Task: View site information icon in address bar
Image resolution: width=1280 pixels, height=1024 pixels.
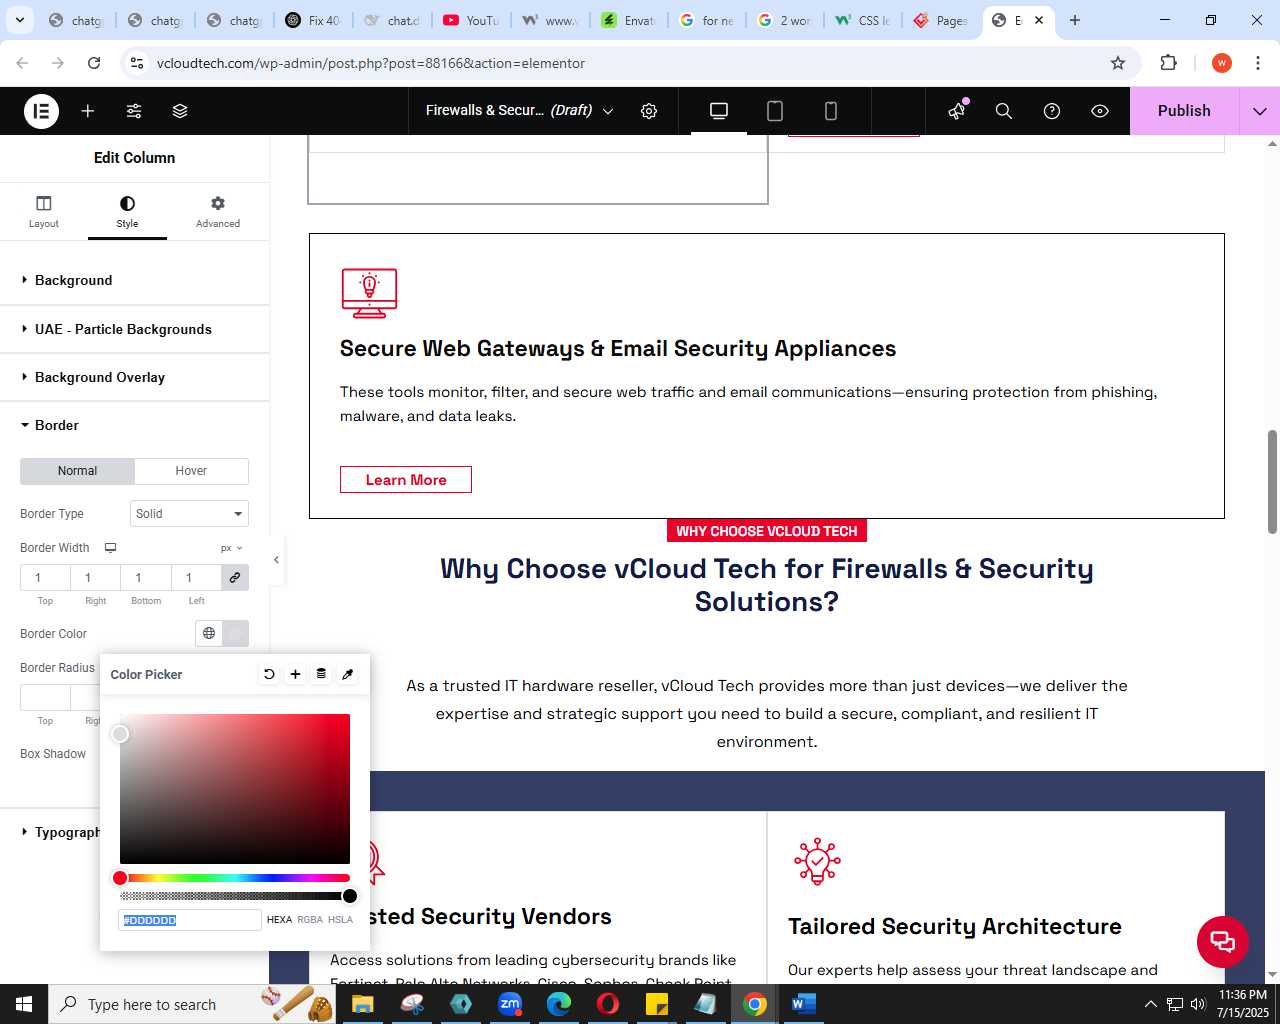Action: [x=137, y=63]
